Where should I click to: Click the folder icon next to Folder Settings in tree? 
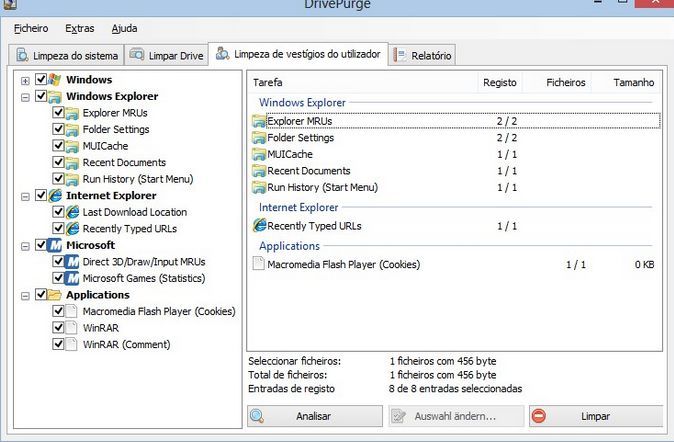click(72, 129)
